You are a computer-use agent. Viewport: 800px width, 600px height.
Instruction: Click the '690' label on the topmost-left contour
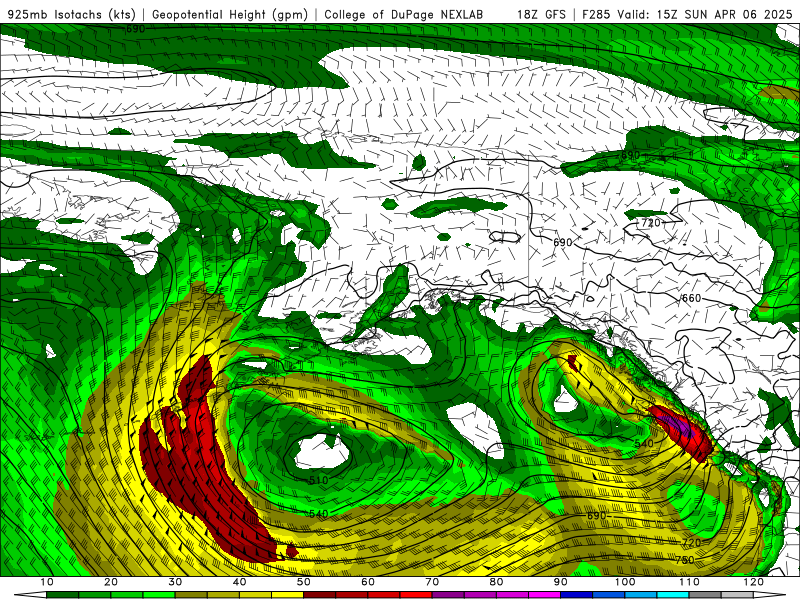coord(135,29)
